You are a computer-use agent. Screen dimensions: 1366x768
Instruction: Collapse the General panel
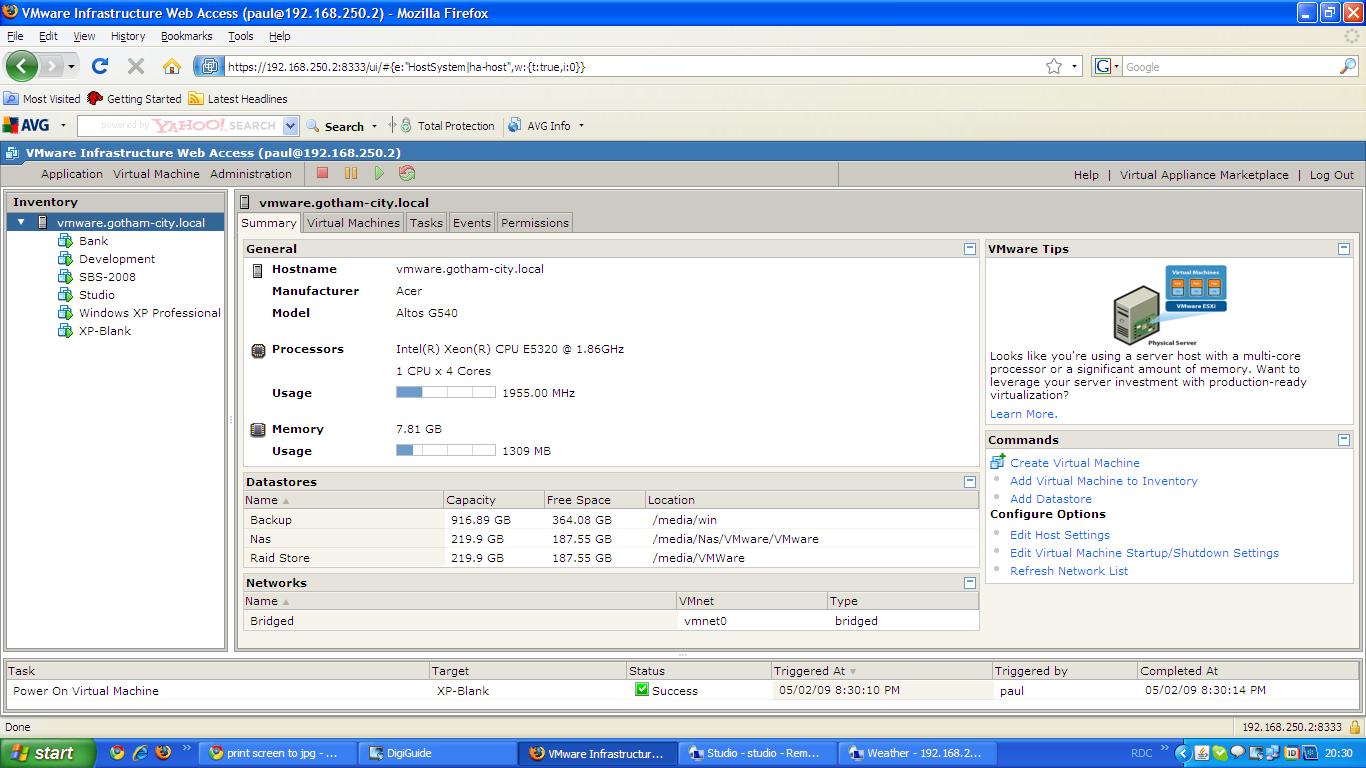[x=969, y=249]
